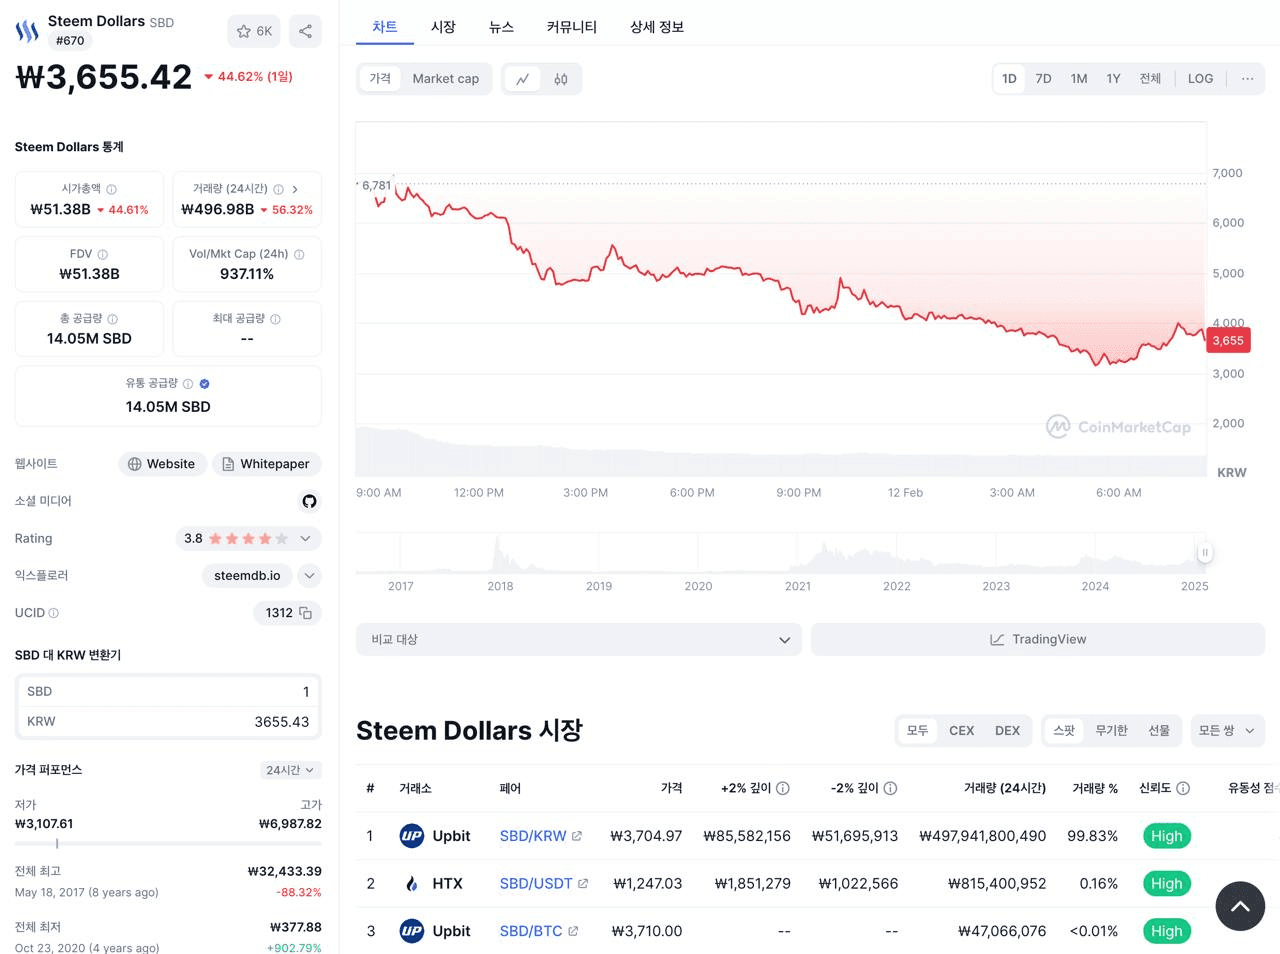Click the verified circulating supply badge
Screen dimensions: 1280x954
pyautogui.click(x=204, y=384)
